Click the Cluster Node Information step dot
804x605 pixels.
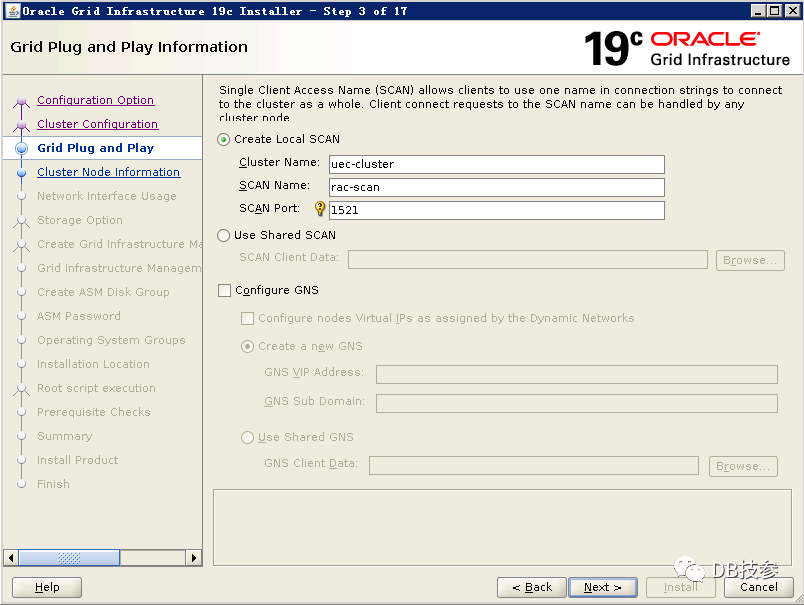point(21,172)
